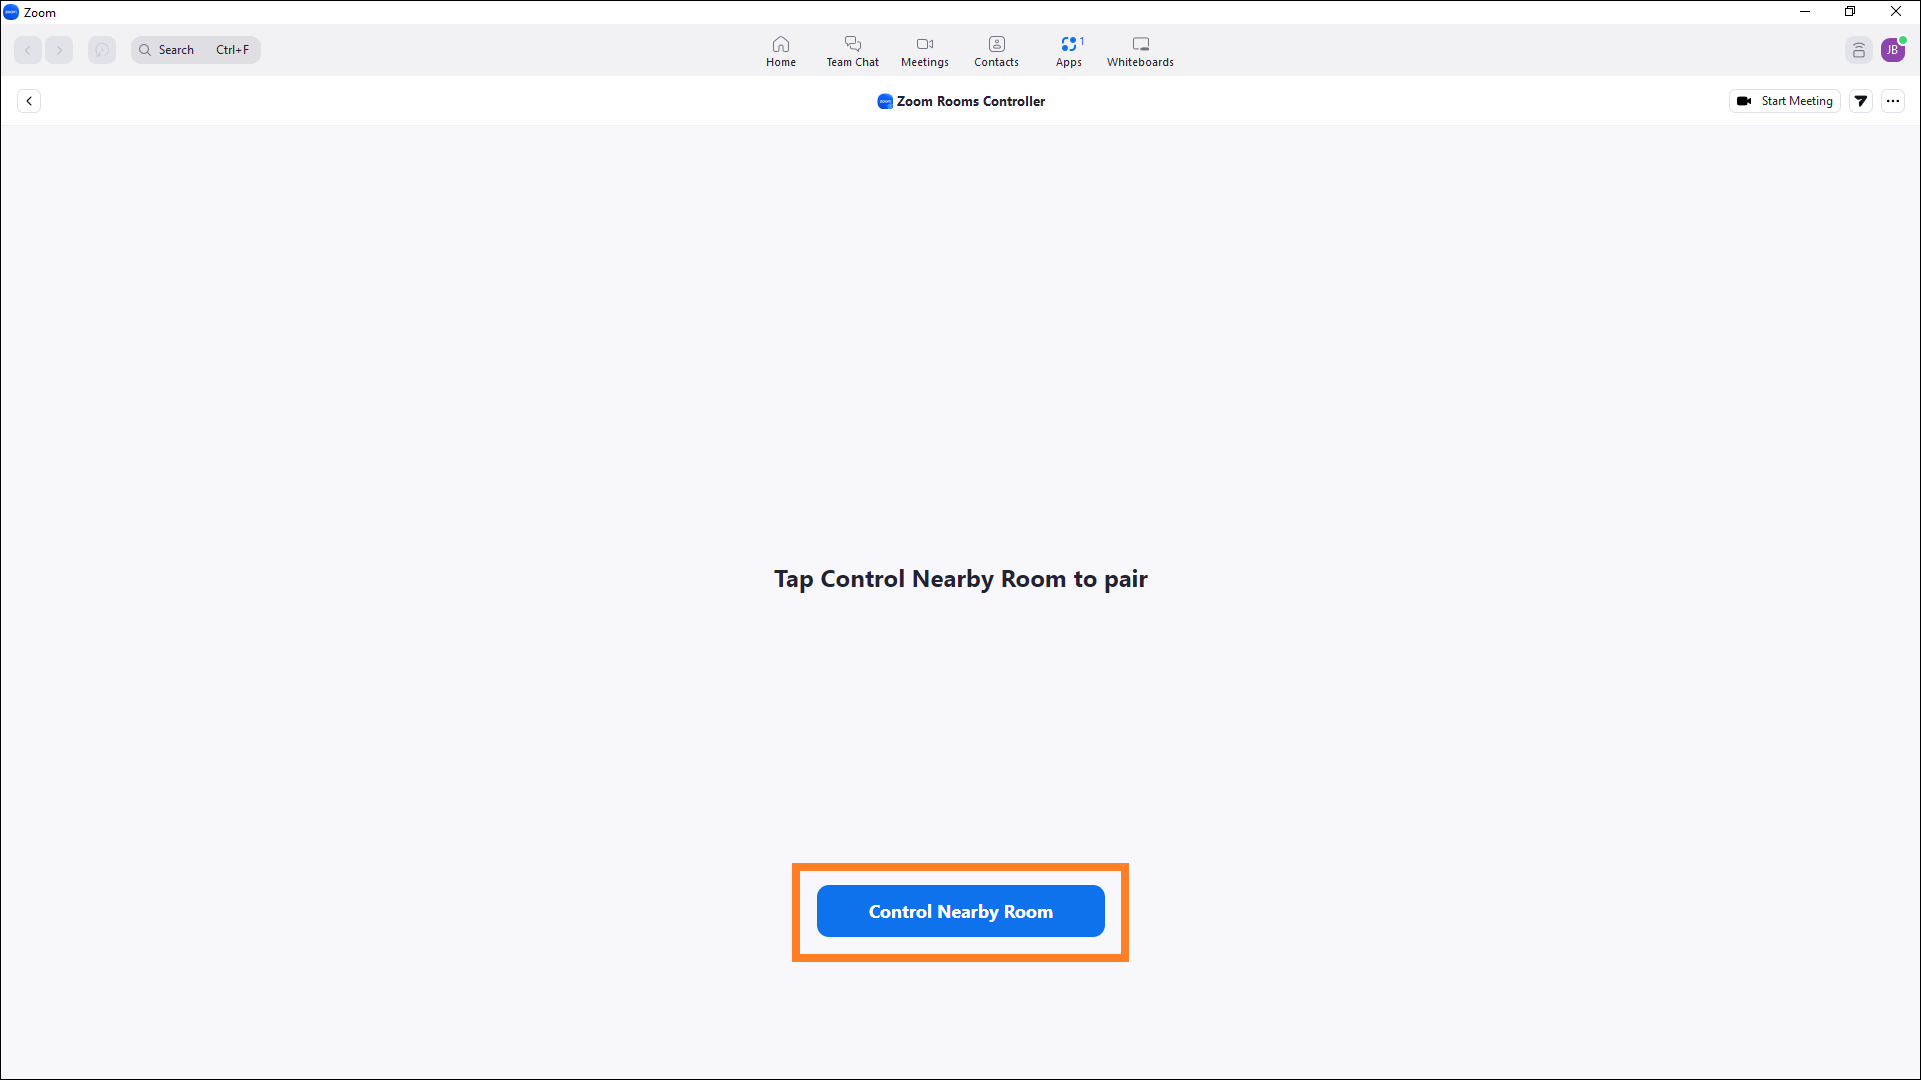Click the icon left of the JB avatar
1921x1080 pixels.
coord(1859,50)
